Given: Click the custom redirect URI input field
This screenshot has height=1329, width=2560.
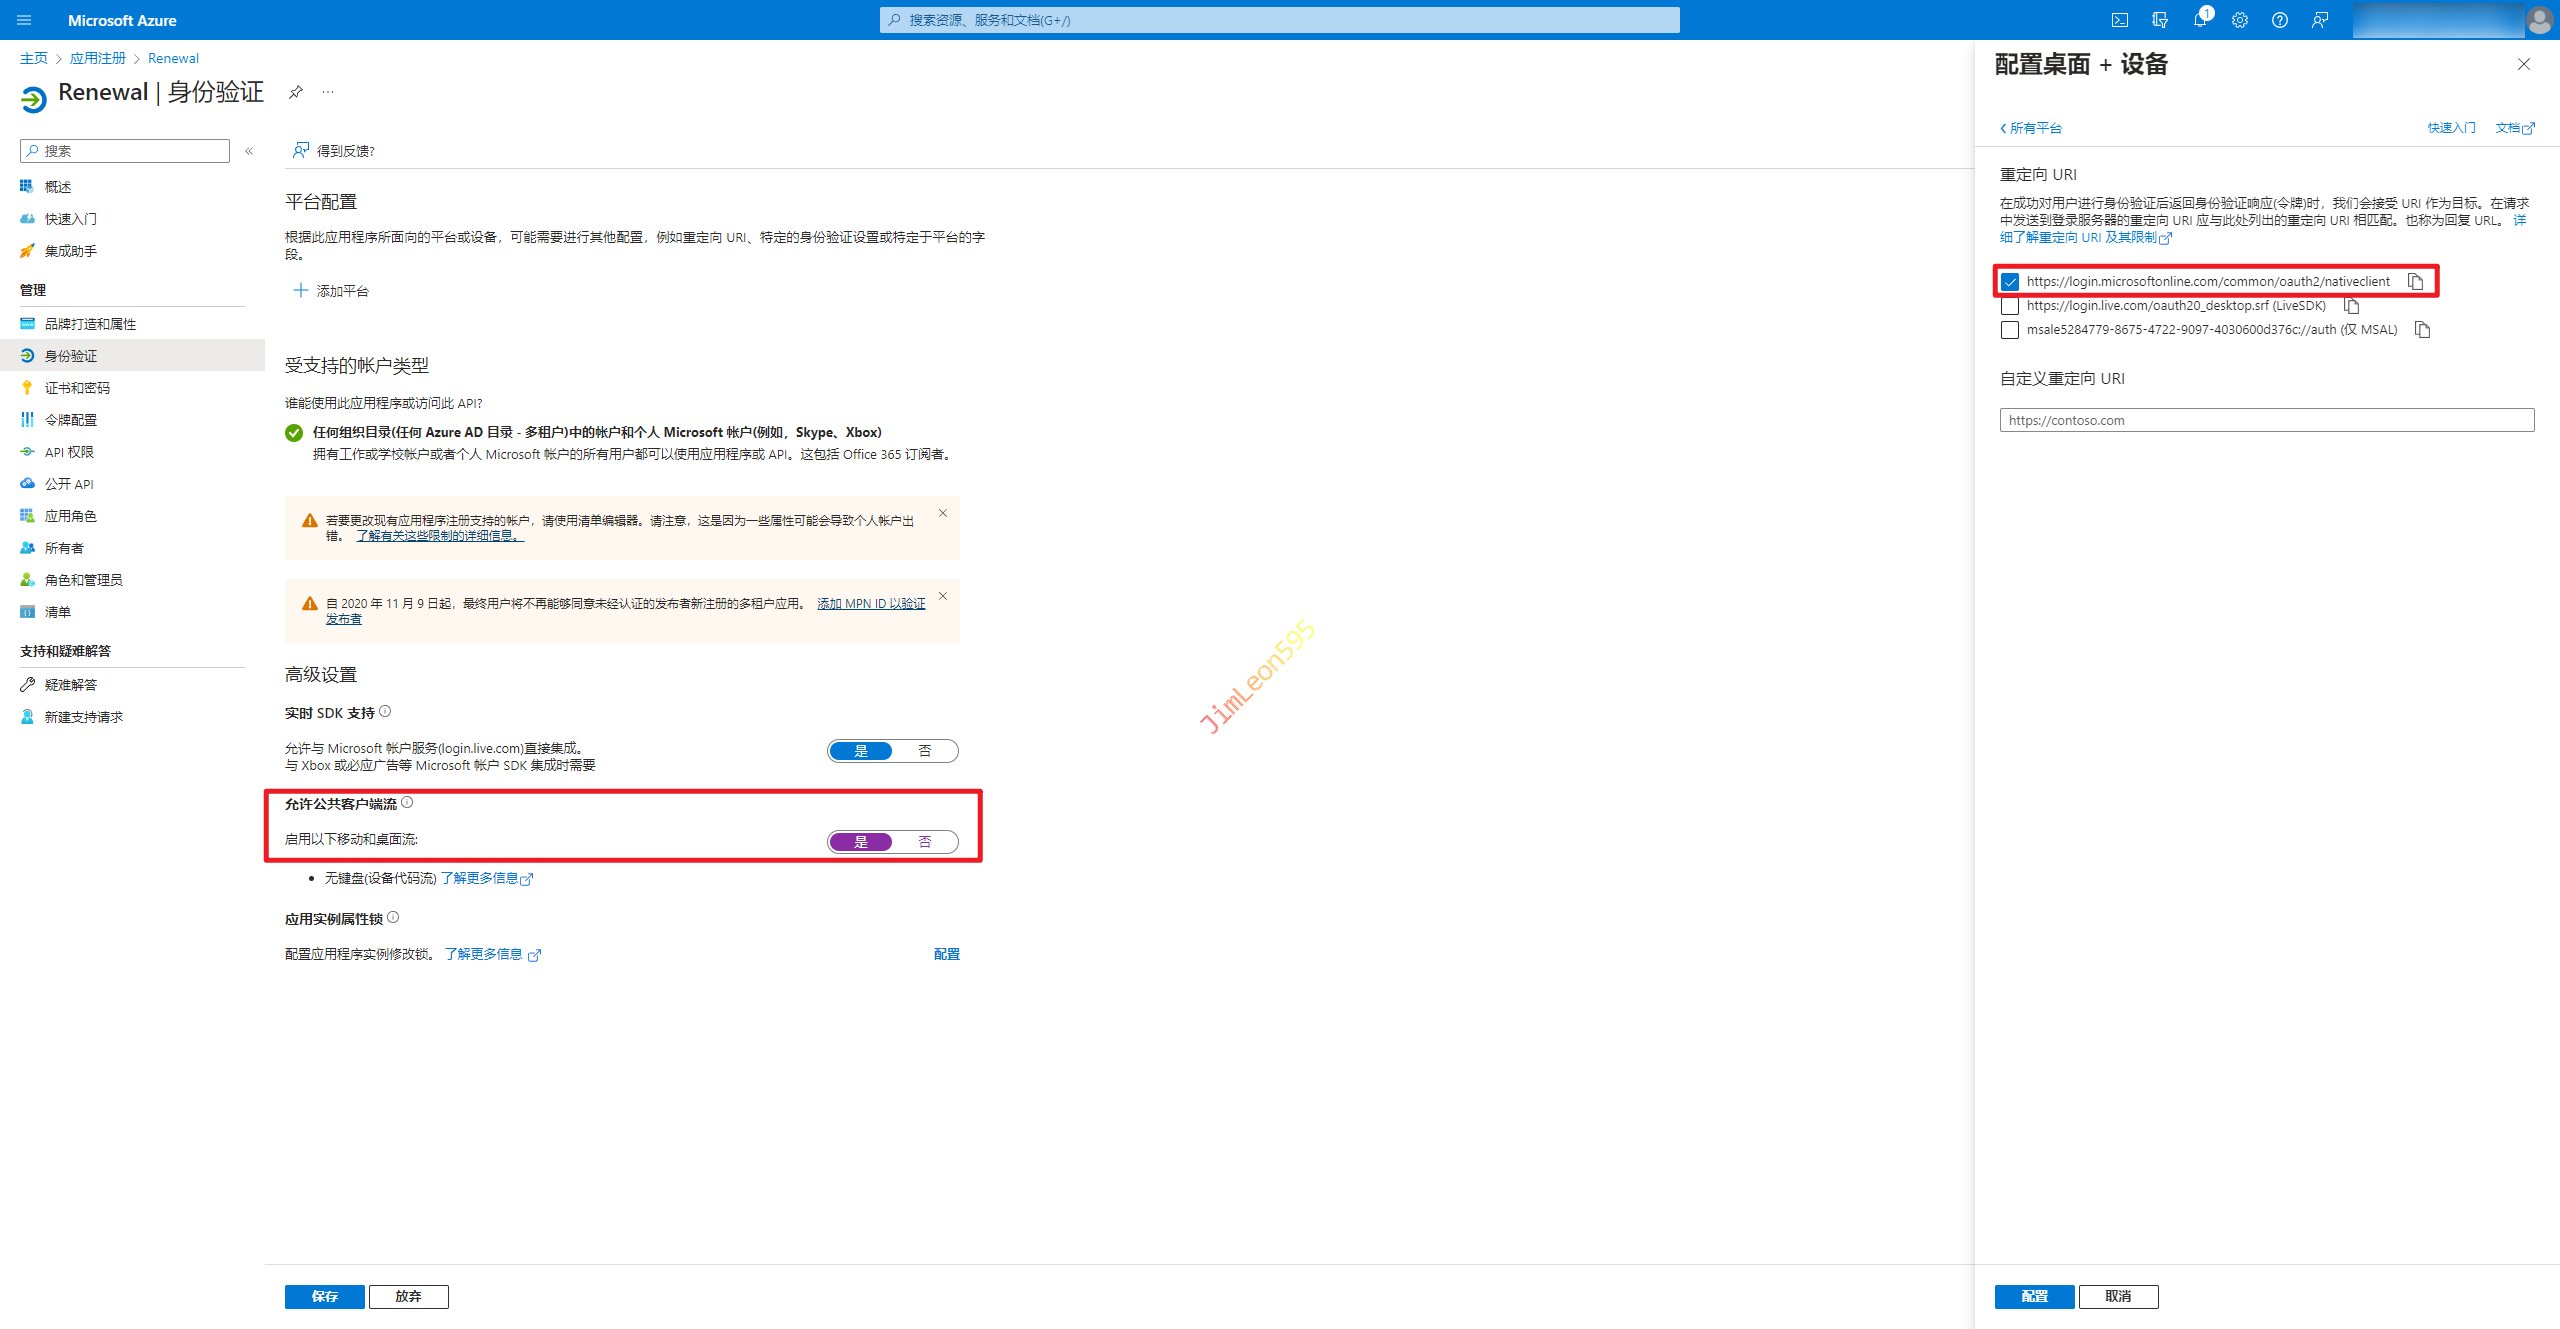Looking at the screenshot, I should click(x=2266, y=420).
